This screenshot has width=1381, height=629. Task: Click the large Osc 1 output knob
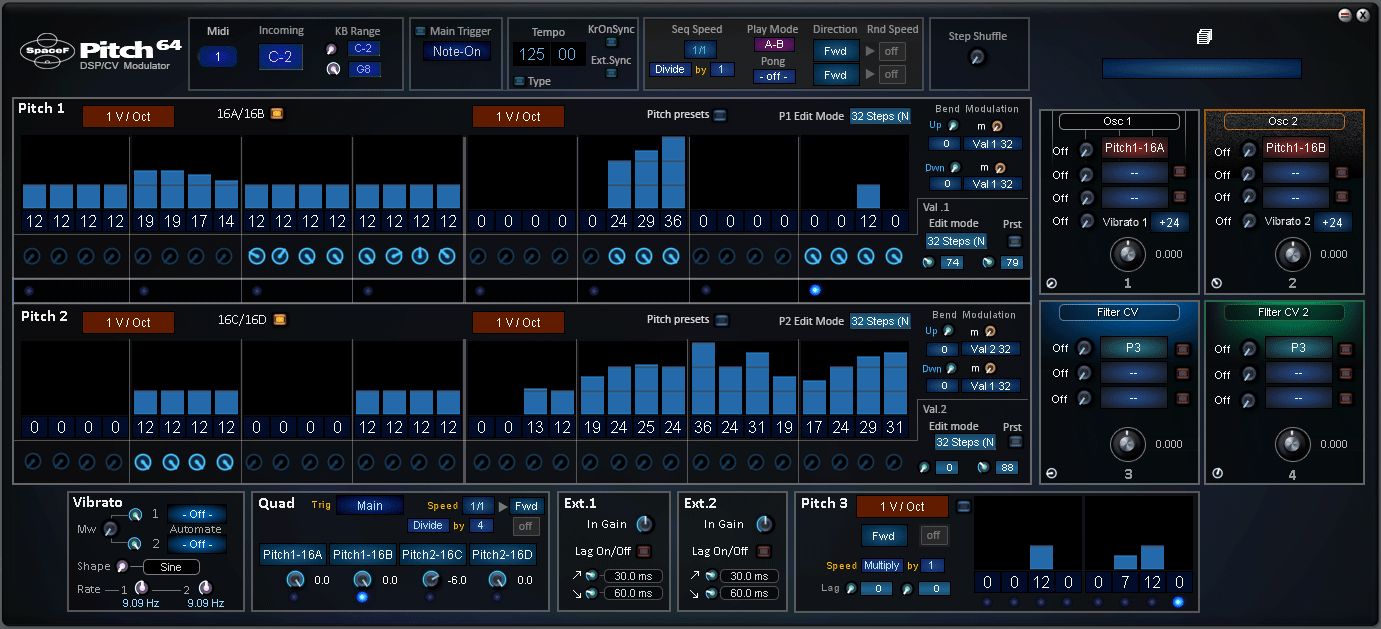coord(1127,254)
